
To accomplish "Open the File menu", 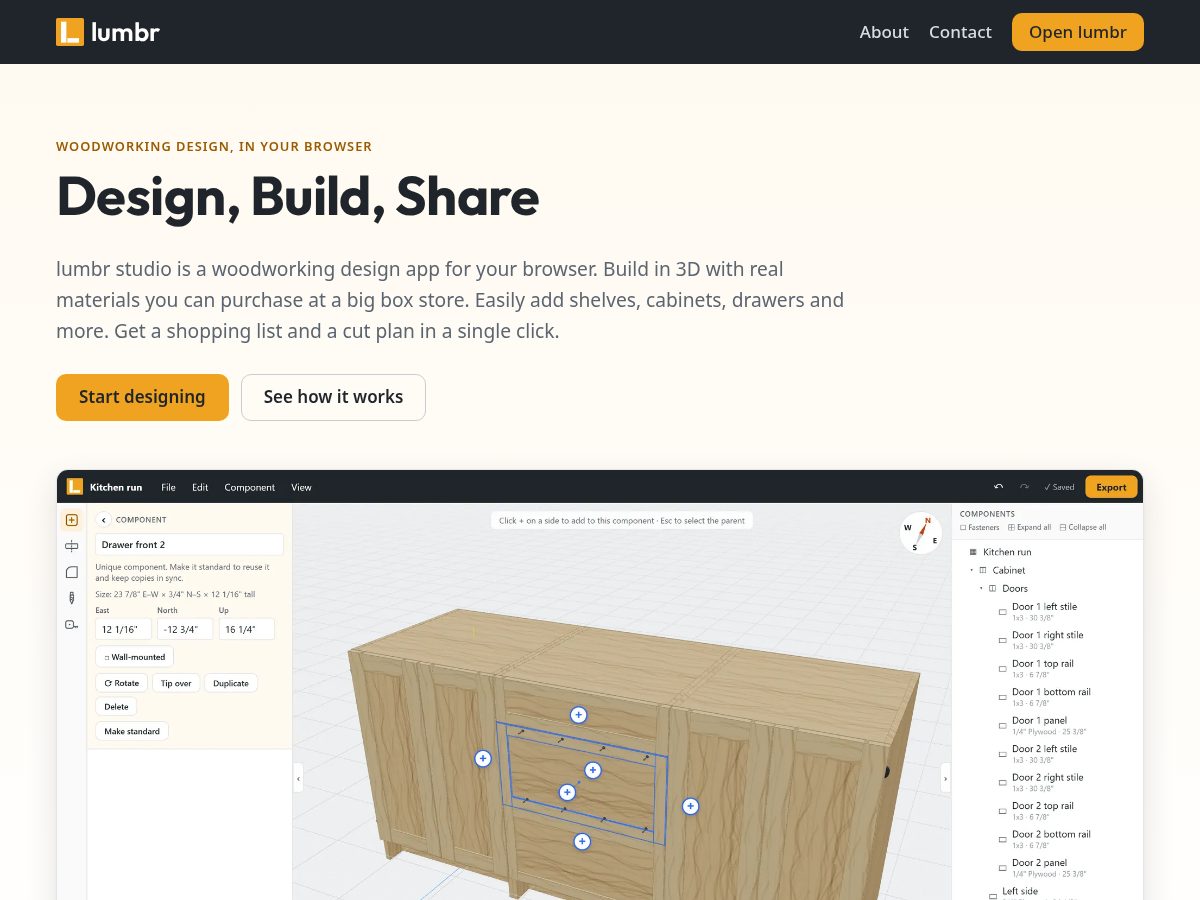I will pos(168,487).
